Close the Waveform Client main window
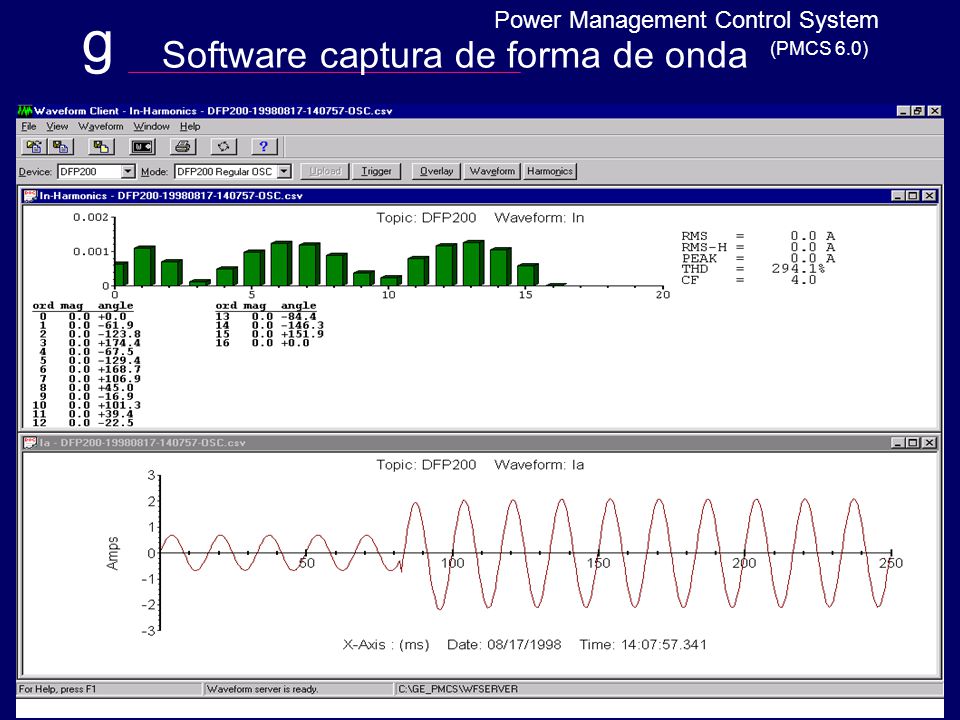The image size is (960, 720). click(934, 111)
